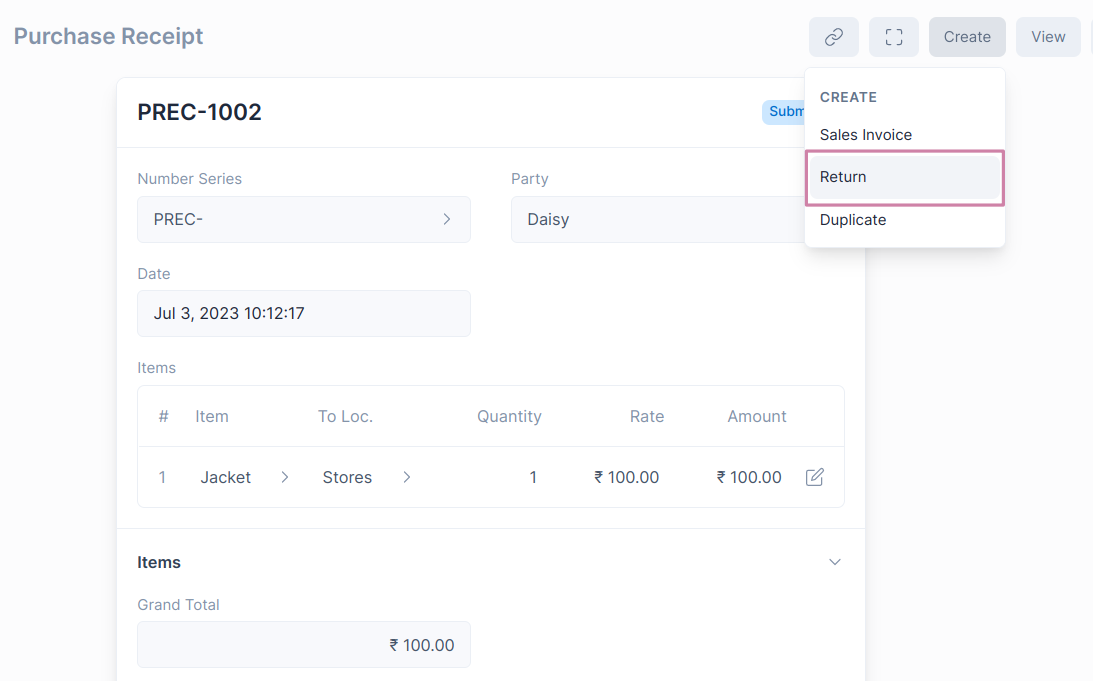Click the Purchase Receipt page title
1093x681 pixels.
(108, 36)
